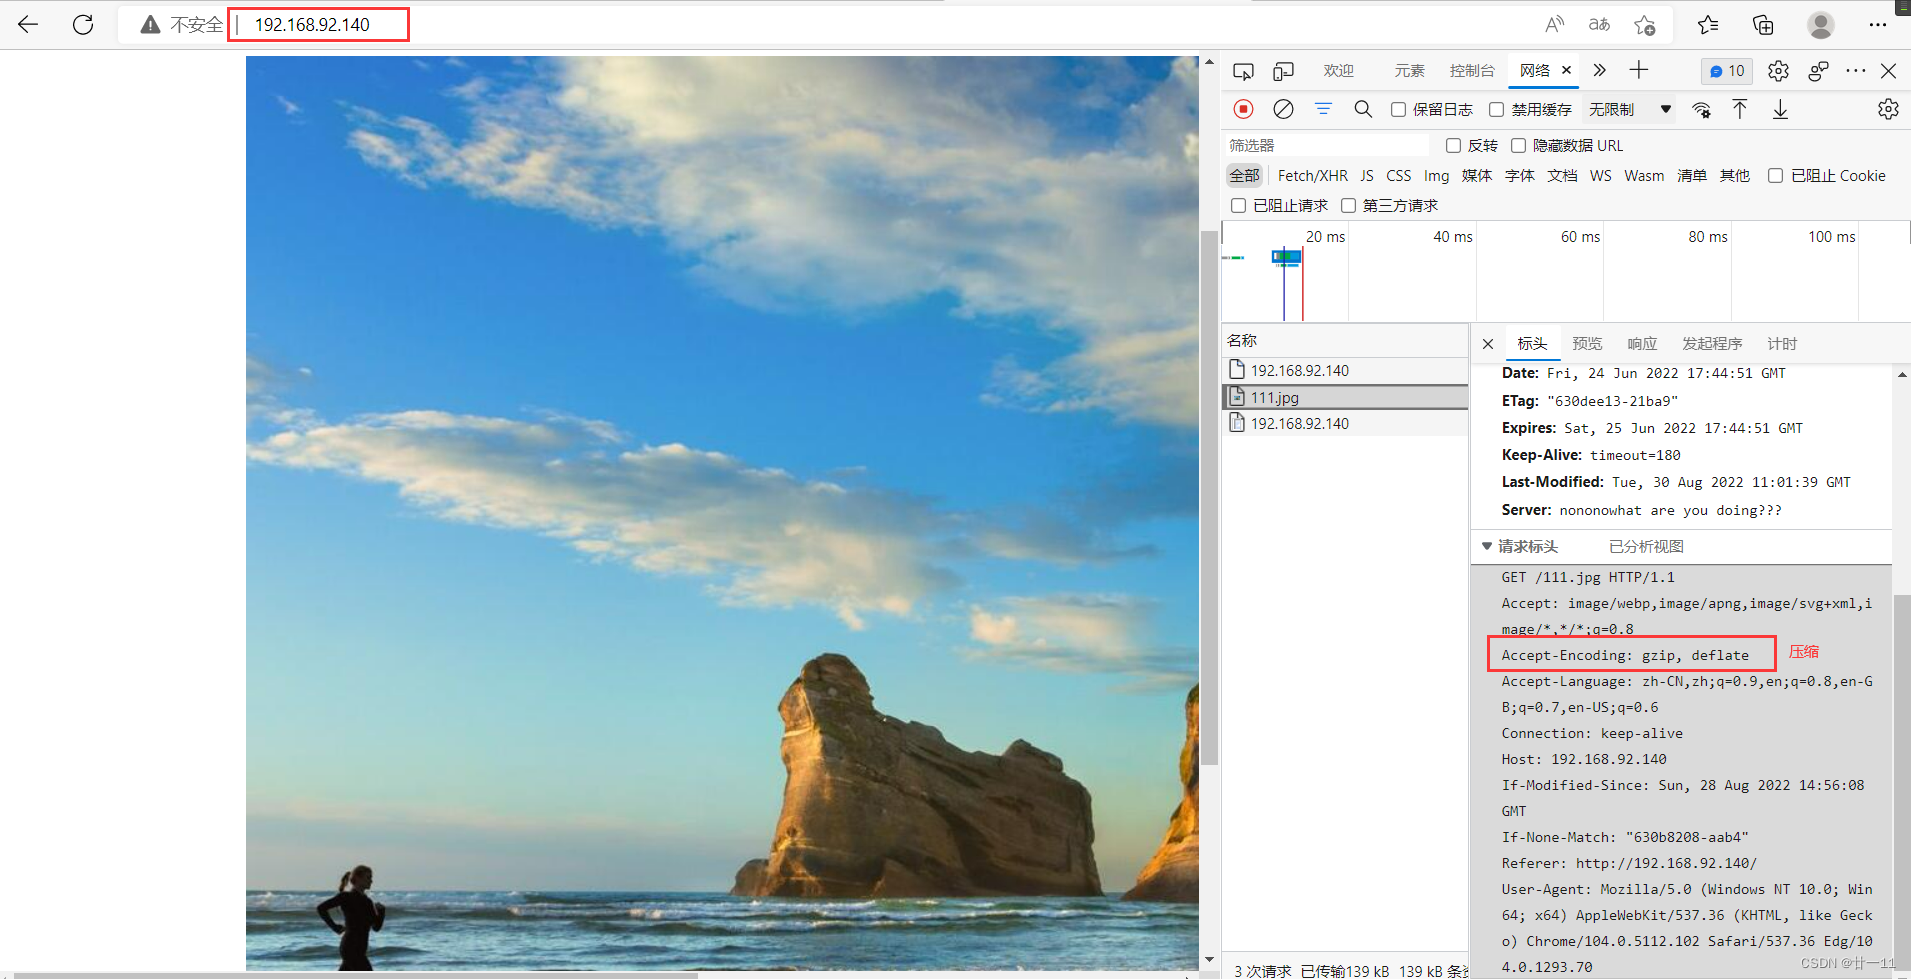This screenshot has height=979, width=1911.
Task: Open the 计时 tab
Action: pos(1782,344)
